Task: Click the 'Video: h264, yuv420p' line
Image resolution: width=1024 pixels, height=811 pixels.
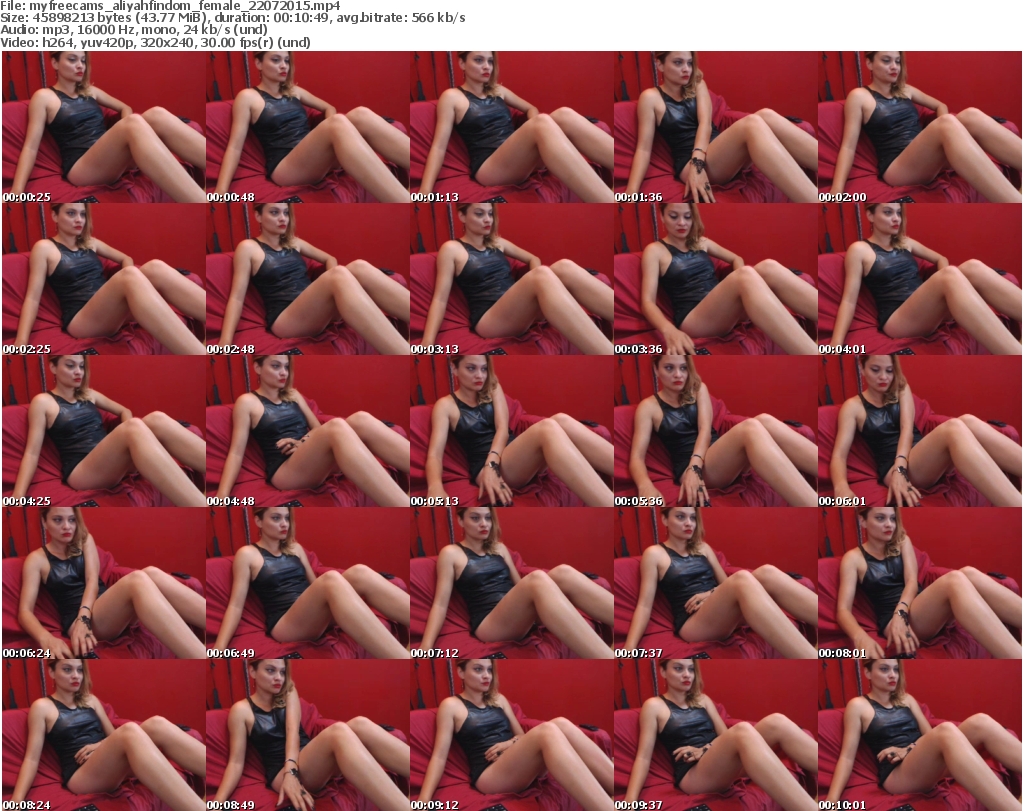Action: [x=155, y=42]
